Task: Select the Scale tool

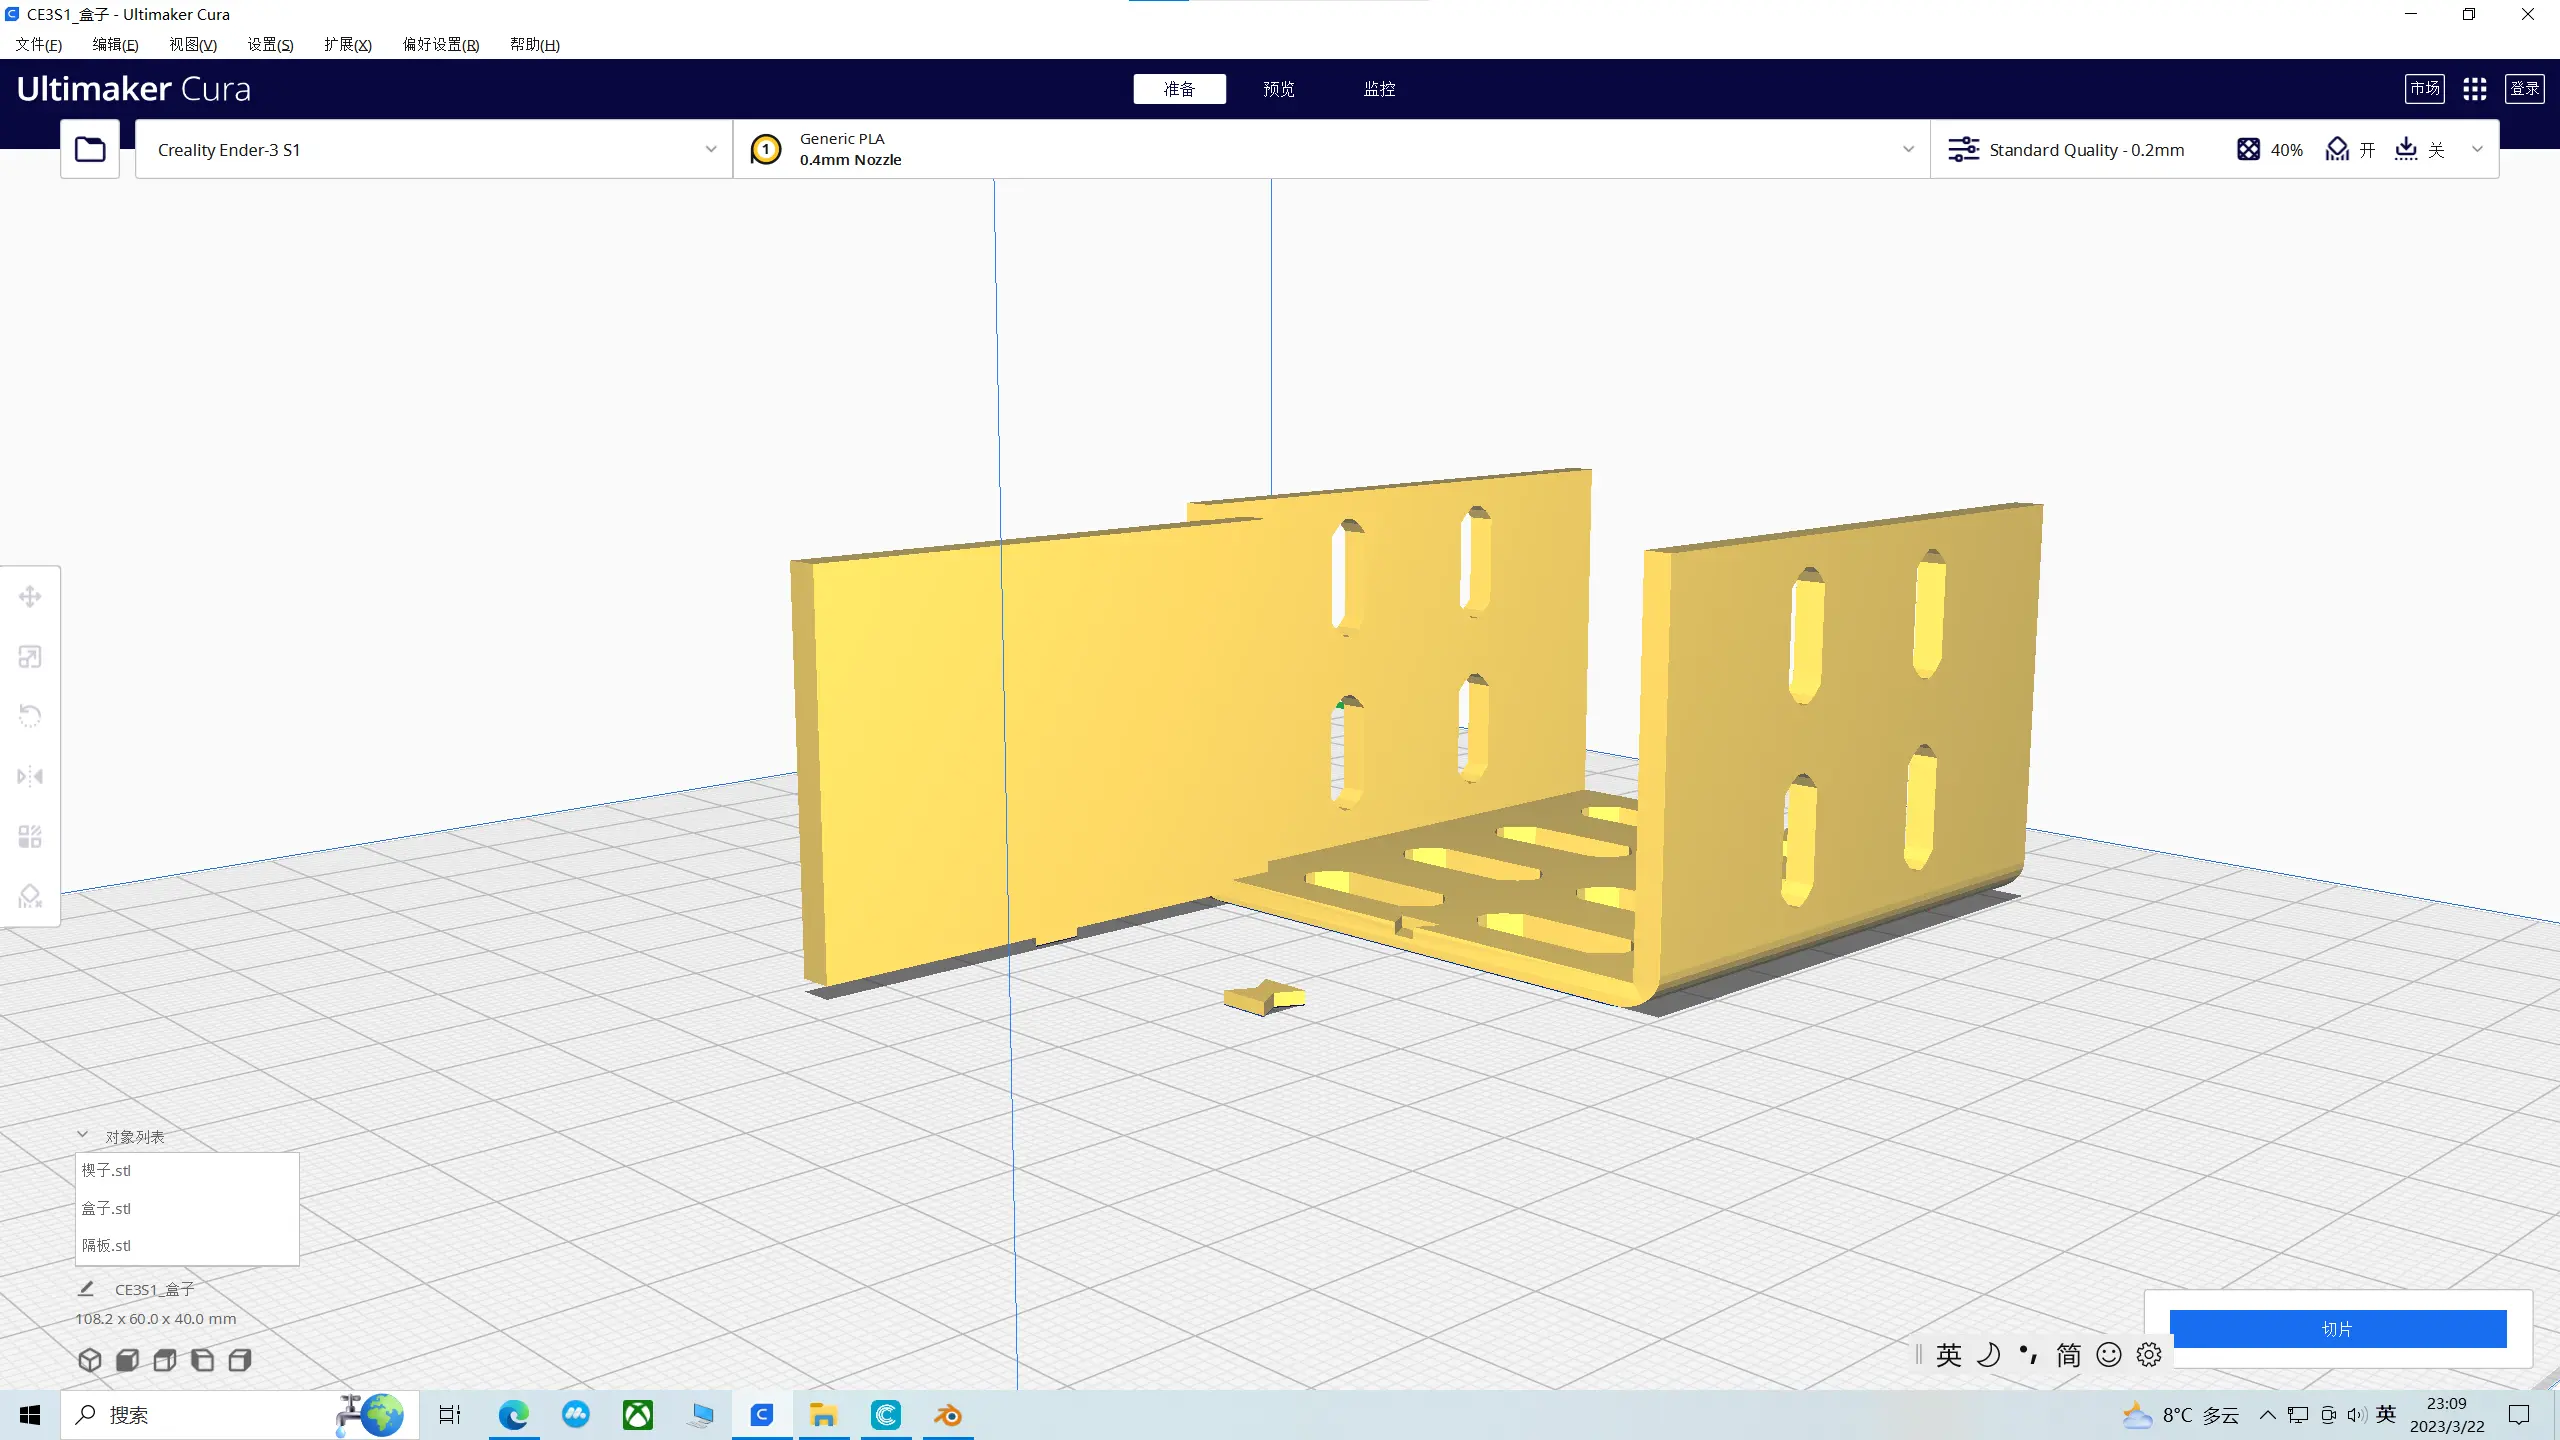Action: 30,657
